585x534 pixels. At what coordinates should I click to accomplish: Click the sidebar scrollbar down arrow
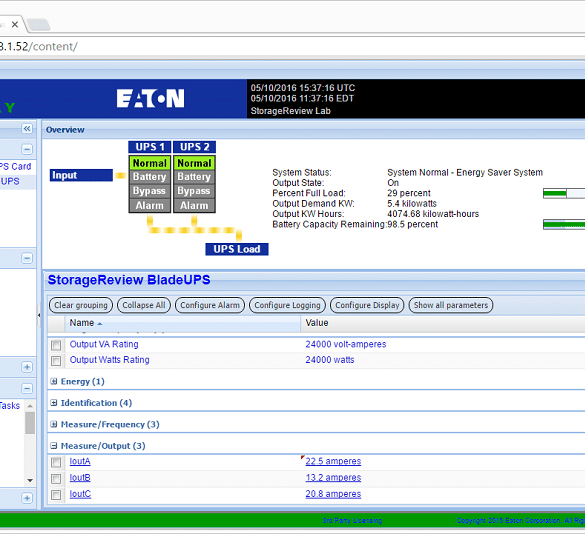point(30,480)
